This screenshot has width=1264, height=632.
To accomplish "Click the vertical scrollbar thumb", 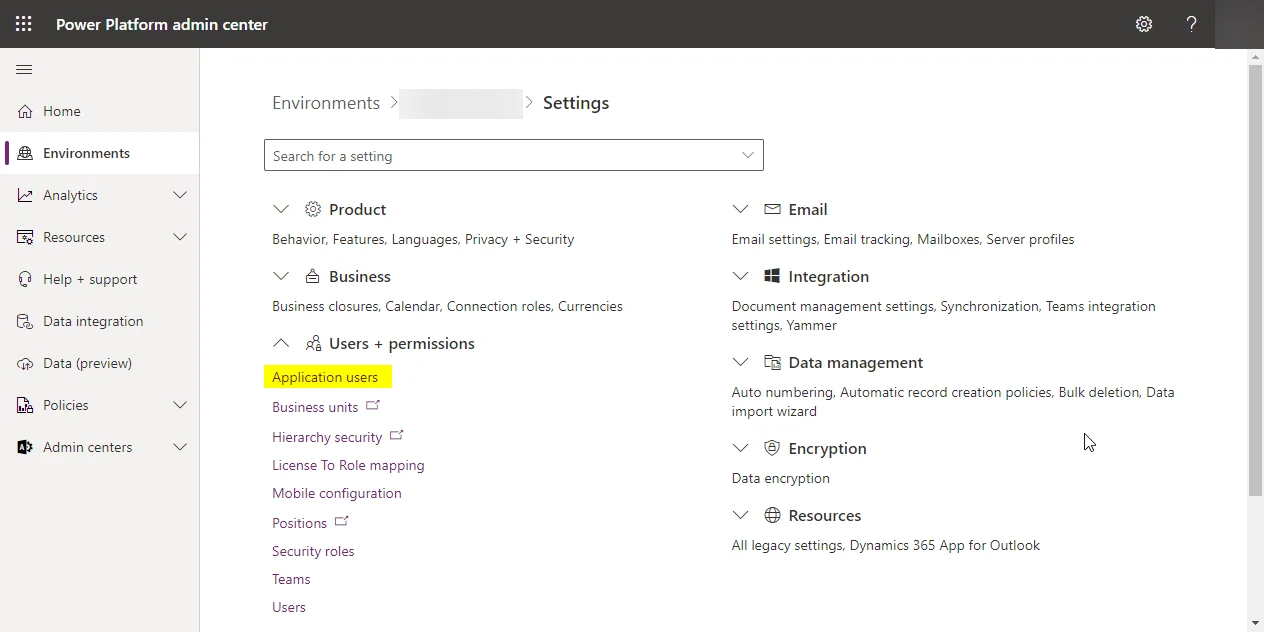I will pos(1256,280).
